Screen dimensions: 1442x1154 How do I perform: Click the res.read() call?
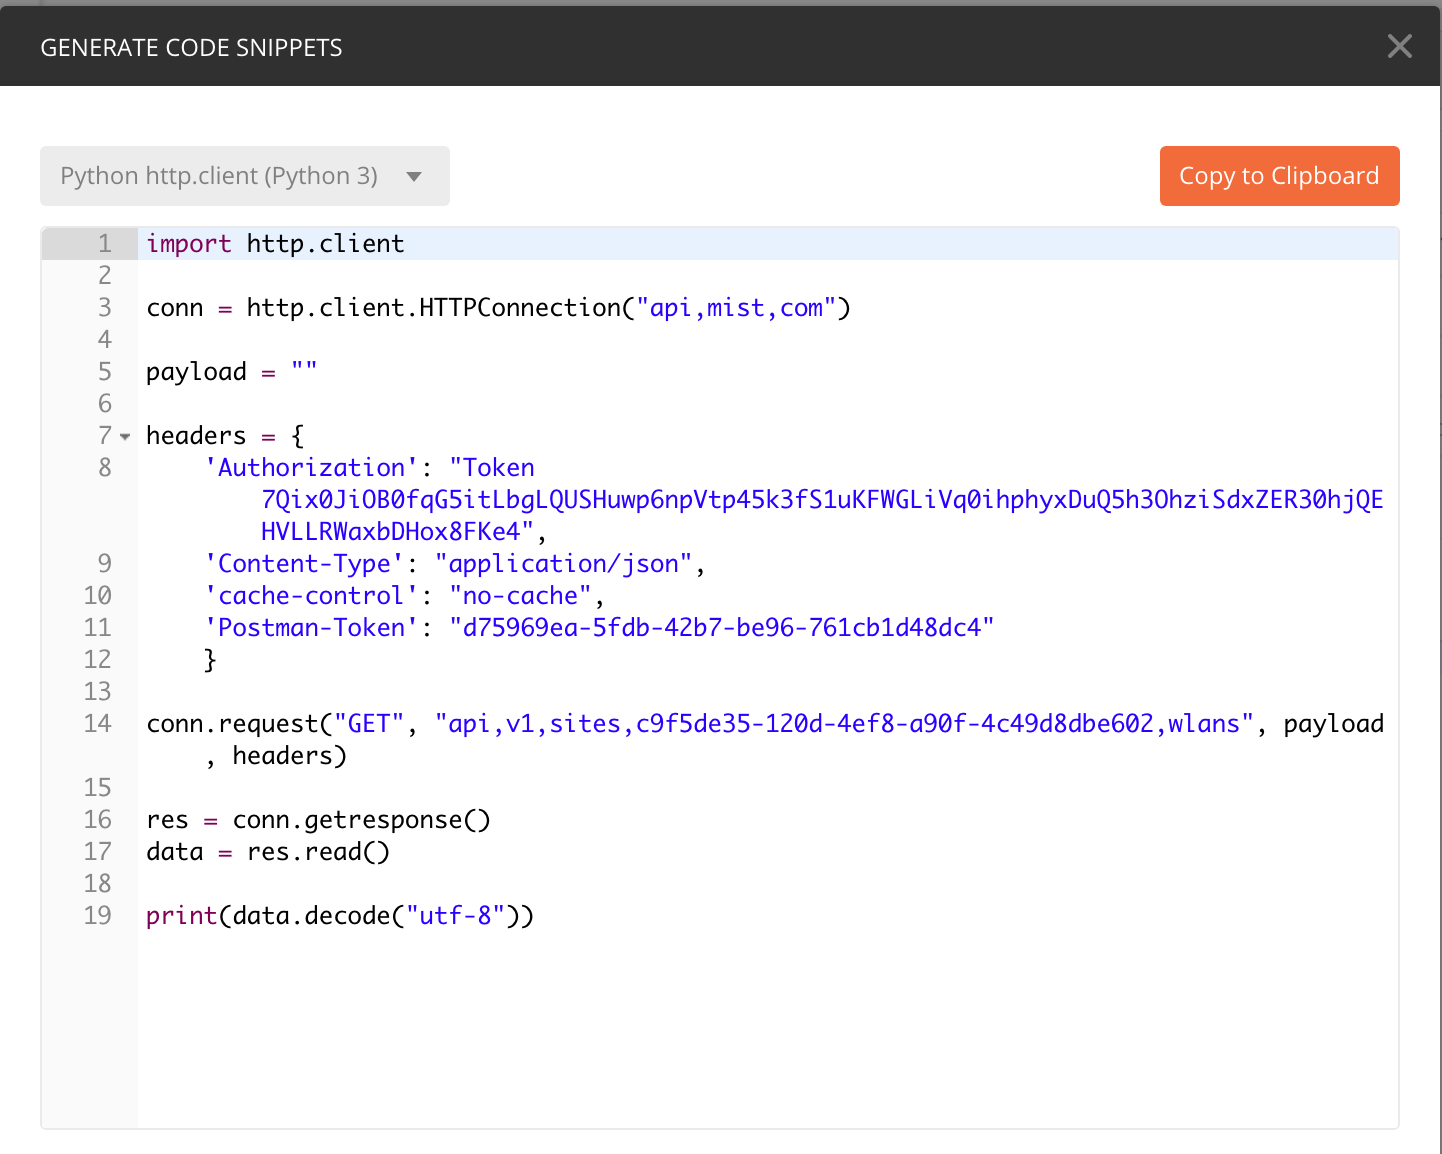click(318, 852)
